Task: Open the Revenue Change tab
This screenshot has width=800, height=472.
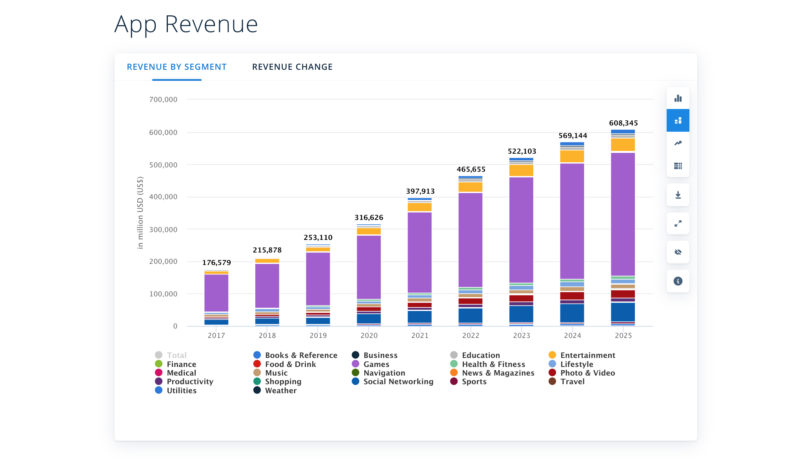Action: [x=292, y=67]
